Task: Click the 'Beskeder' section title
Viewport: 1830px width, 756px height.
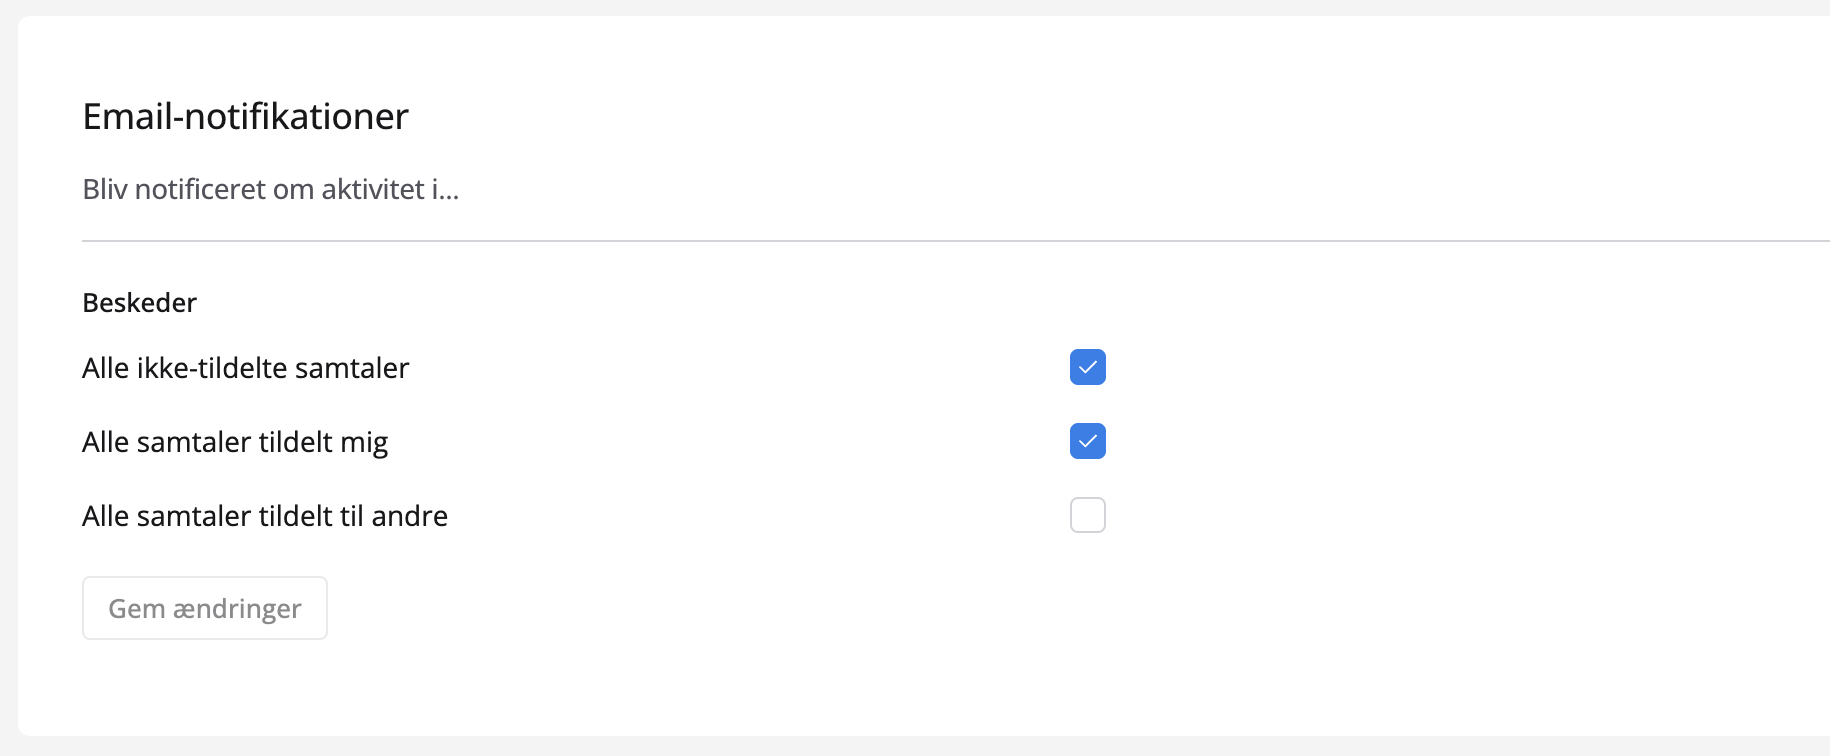Action: pos(139,303)
